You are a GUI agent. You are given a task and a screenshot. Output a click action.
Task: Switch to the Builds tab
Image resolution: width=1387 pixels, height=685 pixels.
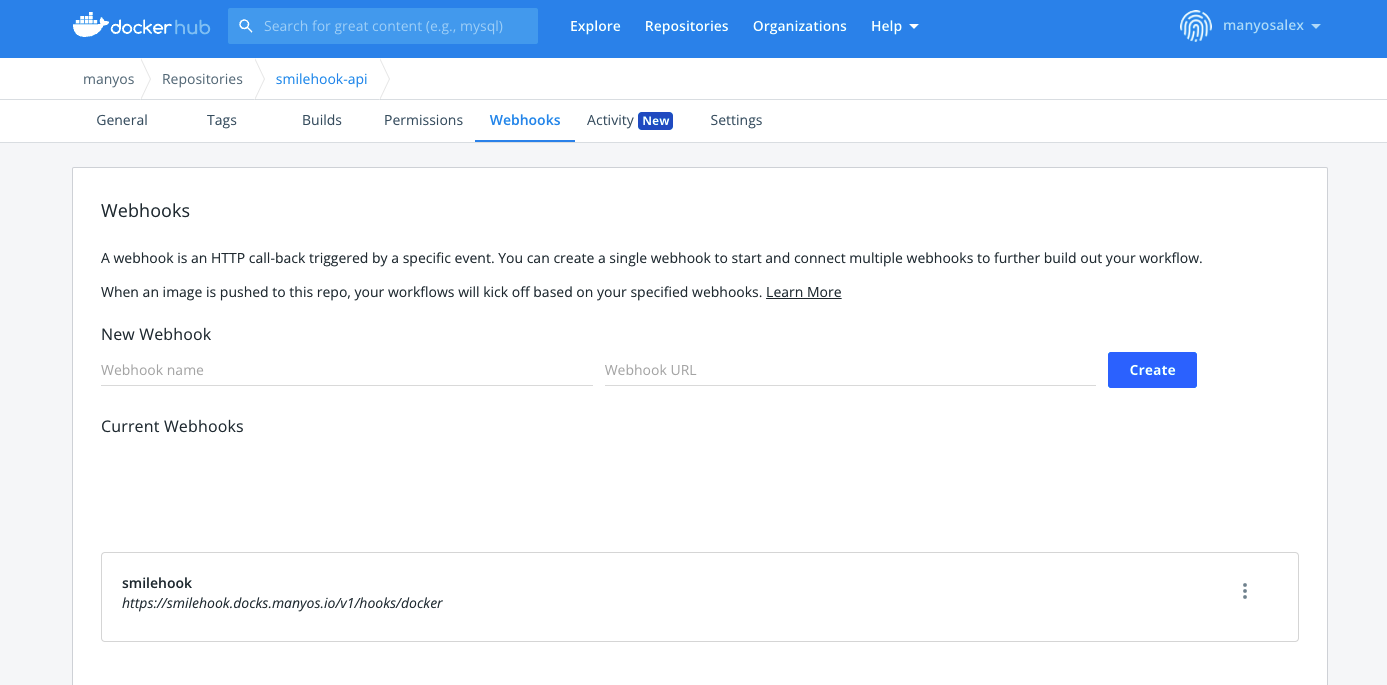(321, 120)
